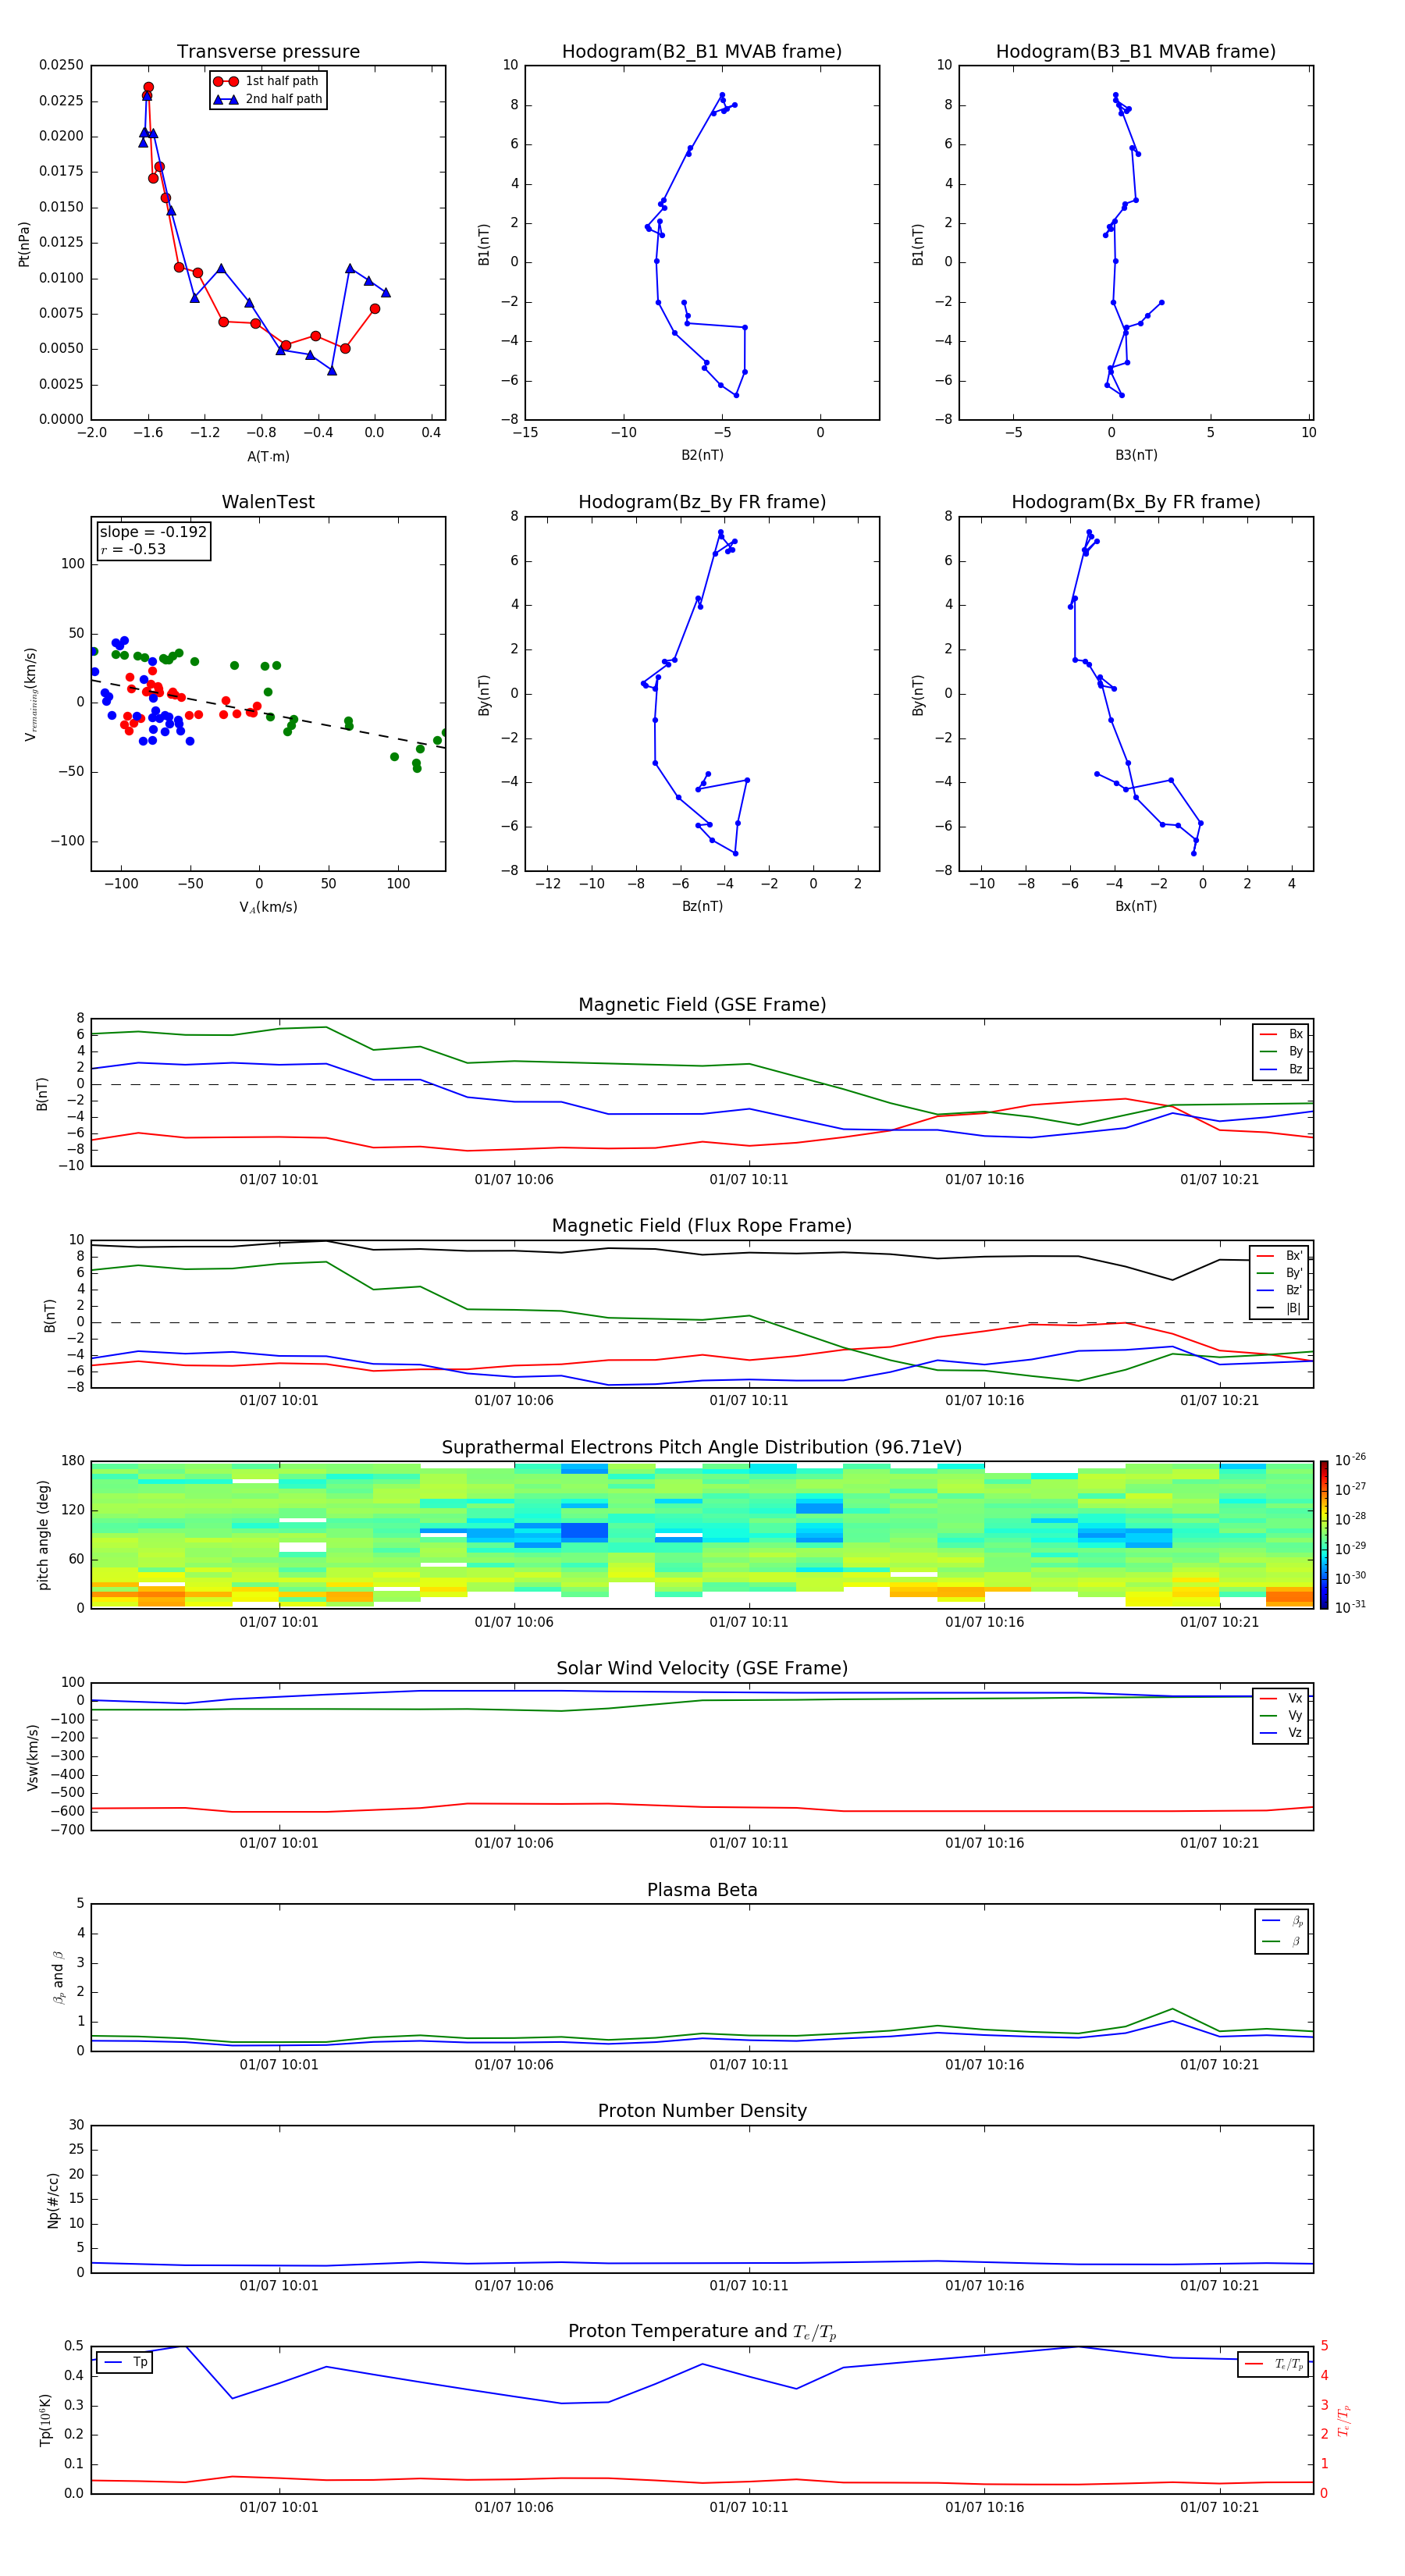Click the 'B3(nT)' x-axis label
The width and height of the screenshot is (1405, 2576).
point(1136,455)
